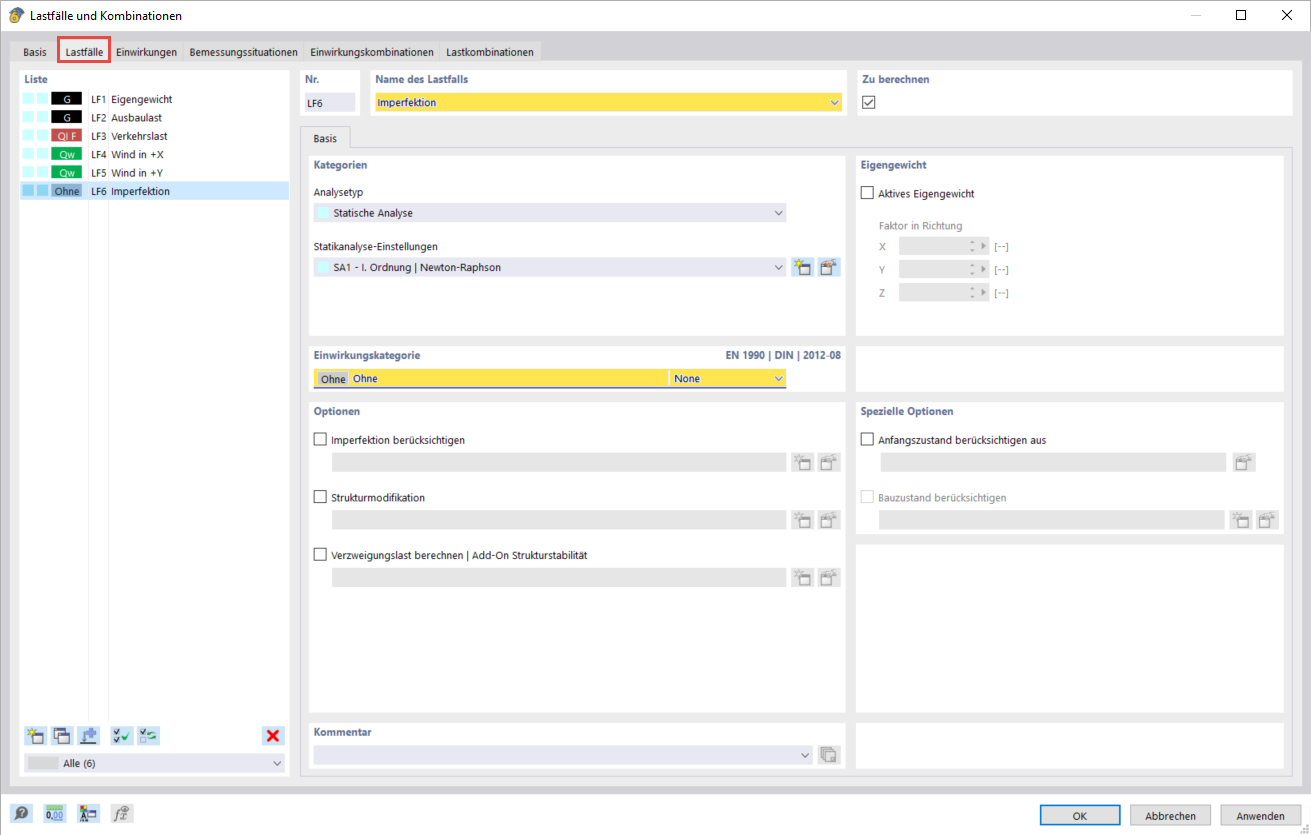This screenshot has width=1311, height=835.
Task: Enable Aktives Eigengewicht checkbox
Action: 867,193
